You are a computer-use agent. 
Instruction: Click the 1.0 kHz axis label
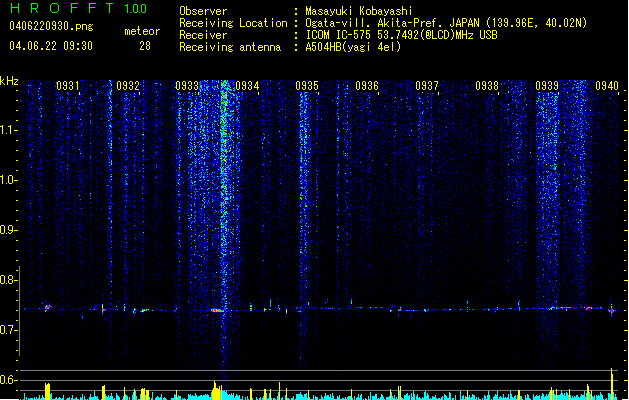[x=9, y=180]
